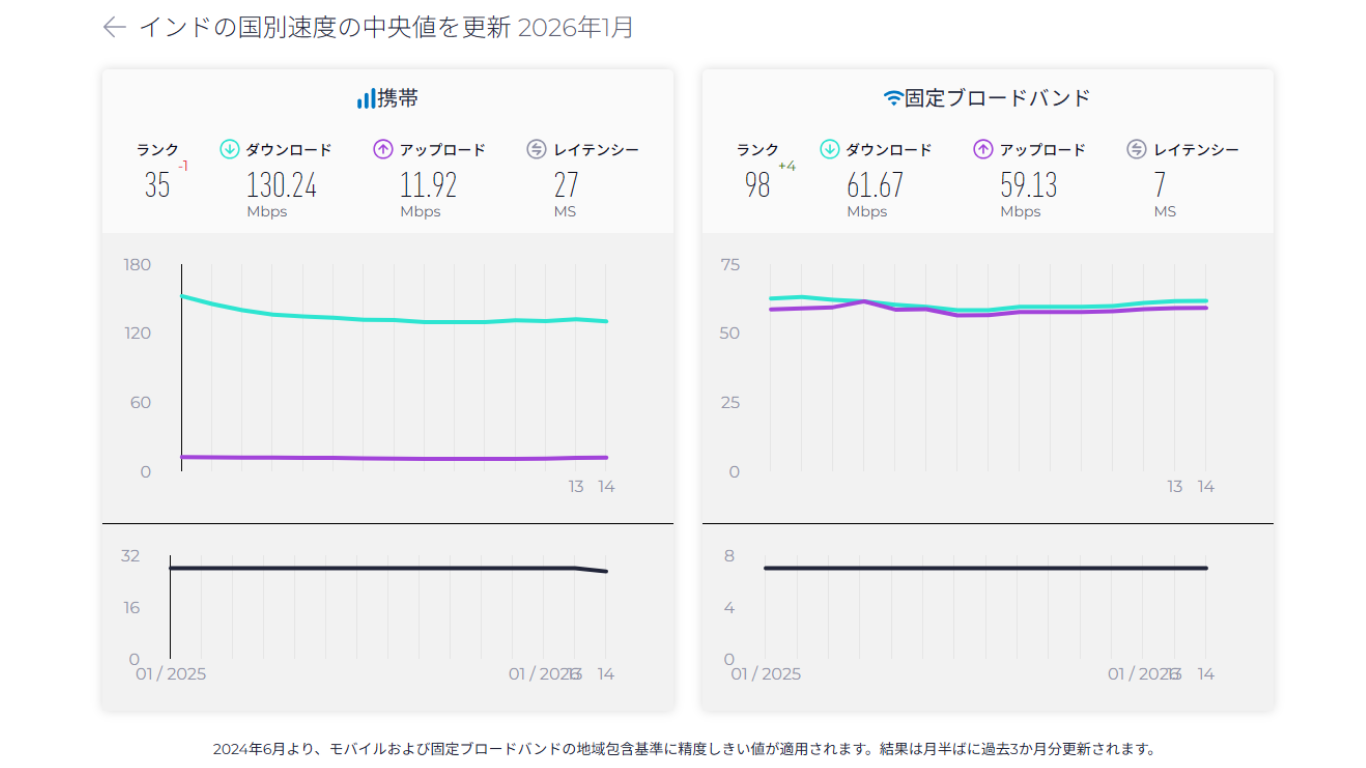The width and height of the screenshot is (1366, 768).
Task: Click the back arrow next to the title
Action: tap(113, 29)
